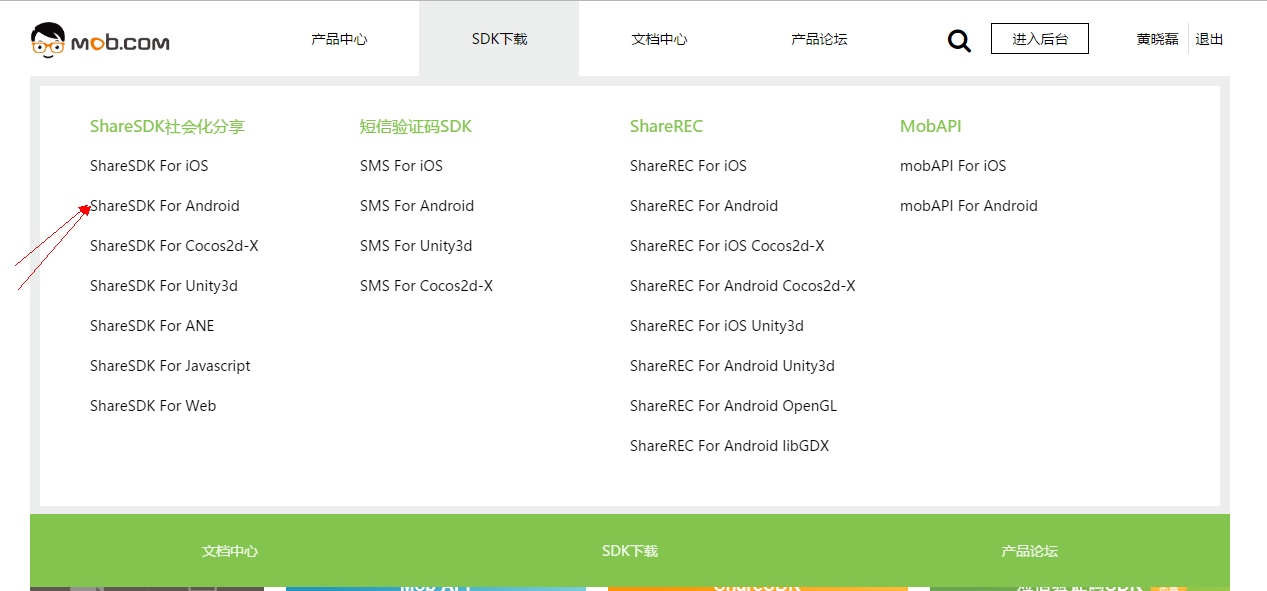Choose ShareSDK For Android
Screen dimensions: 1267x591
tap(165, 206)
